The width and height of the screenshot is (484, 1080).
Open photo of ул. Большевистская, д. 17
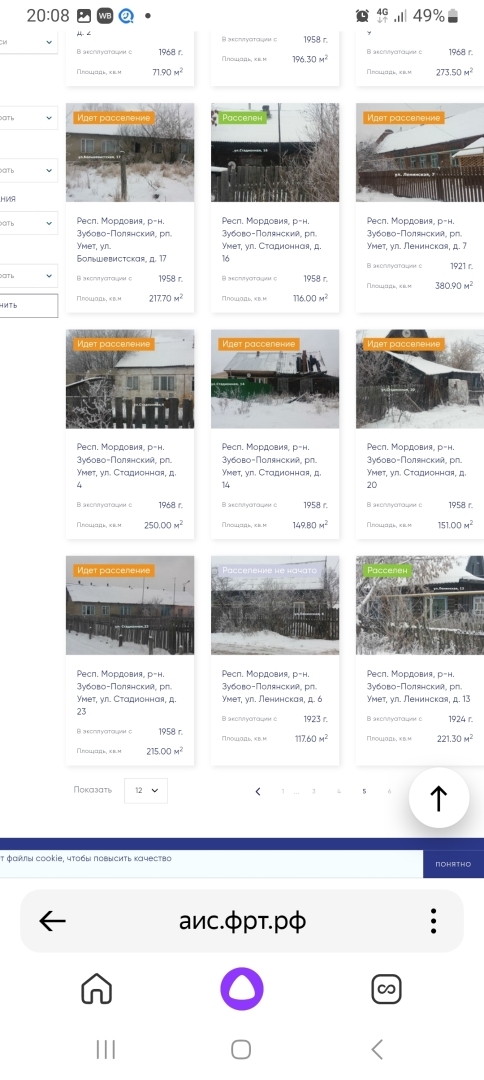130,152
